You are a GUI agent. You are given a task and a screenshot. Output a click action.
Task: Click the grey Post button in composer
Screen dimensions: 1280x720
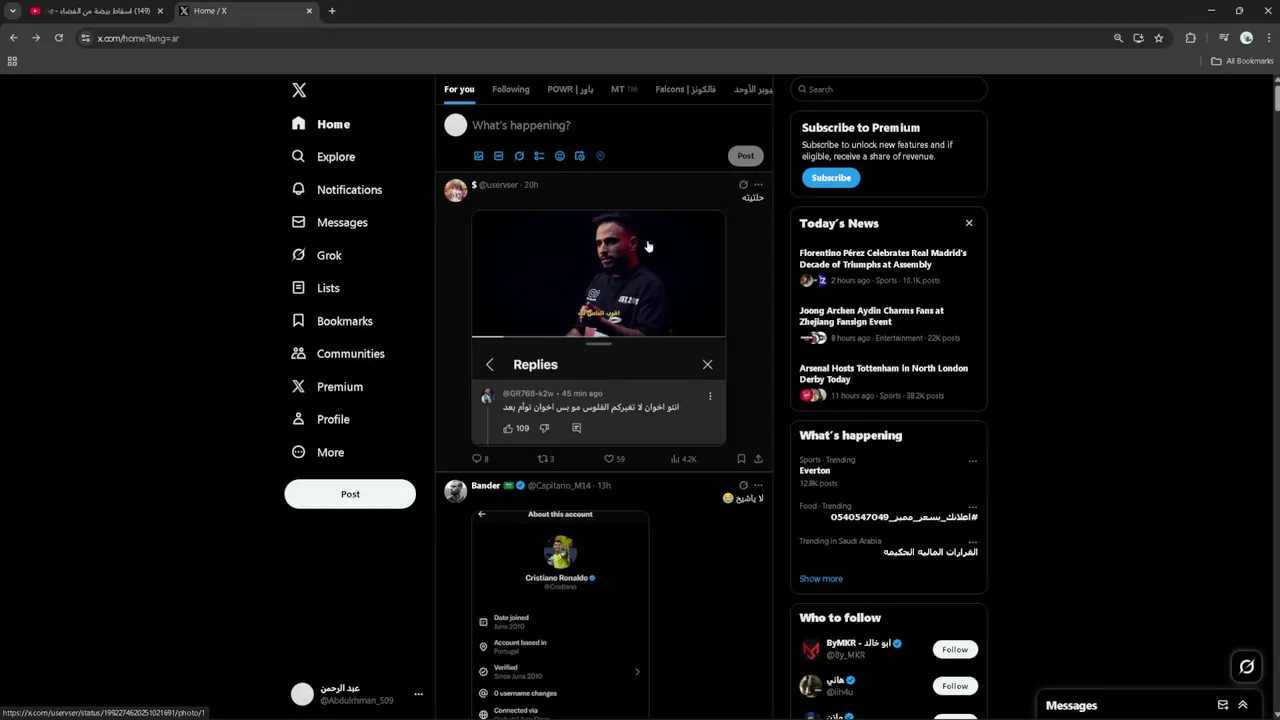[x=746, y=156]
